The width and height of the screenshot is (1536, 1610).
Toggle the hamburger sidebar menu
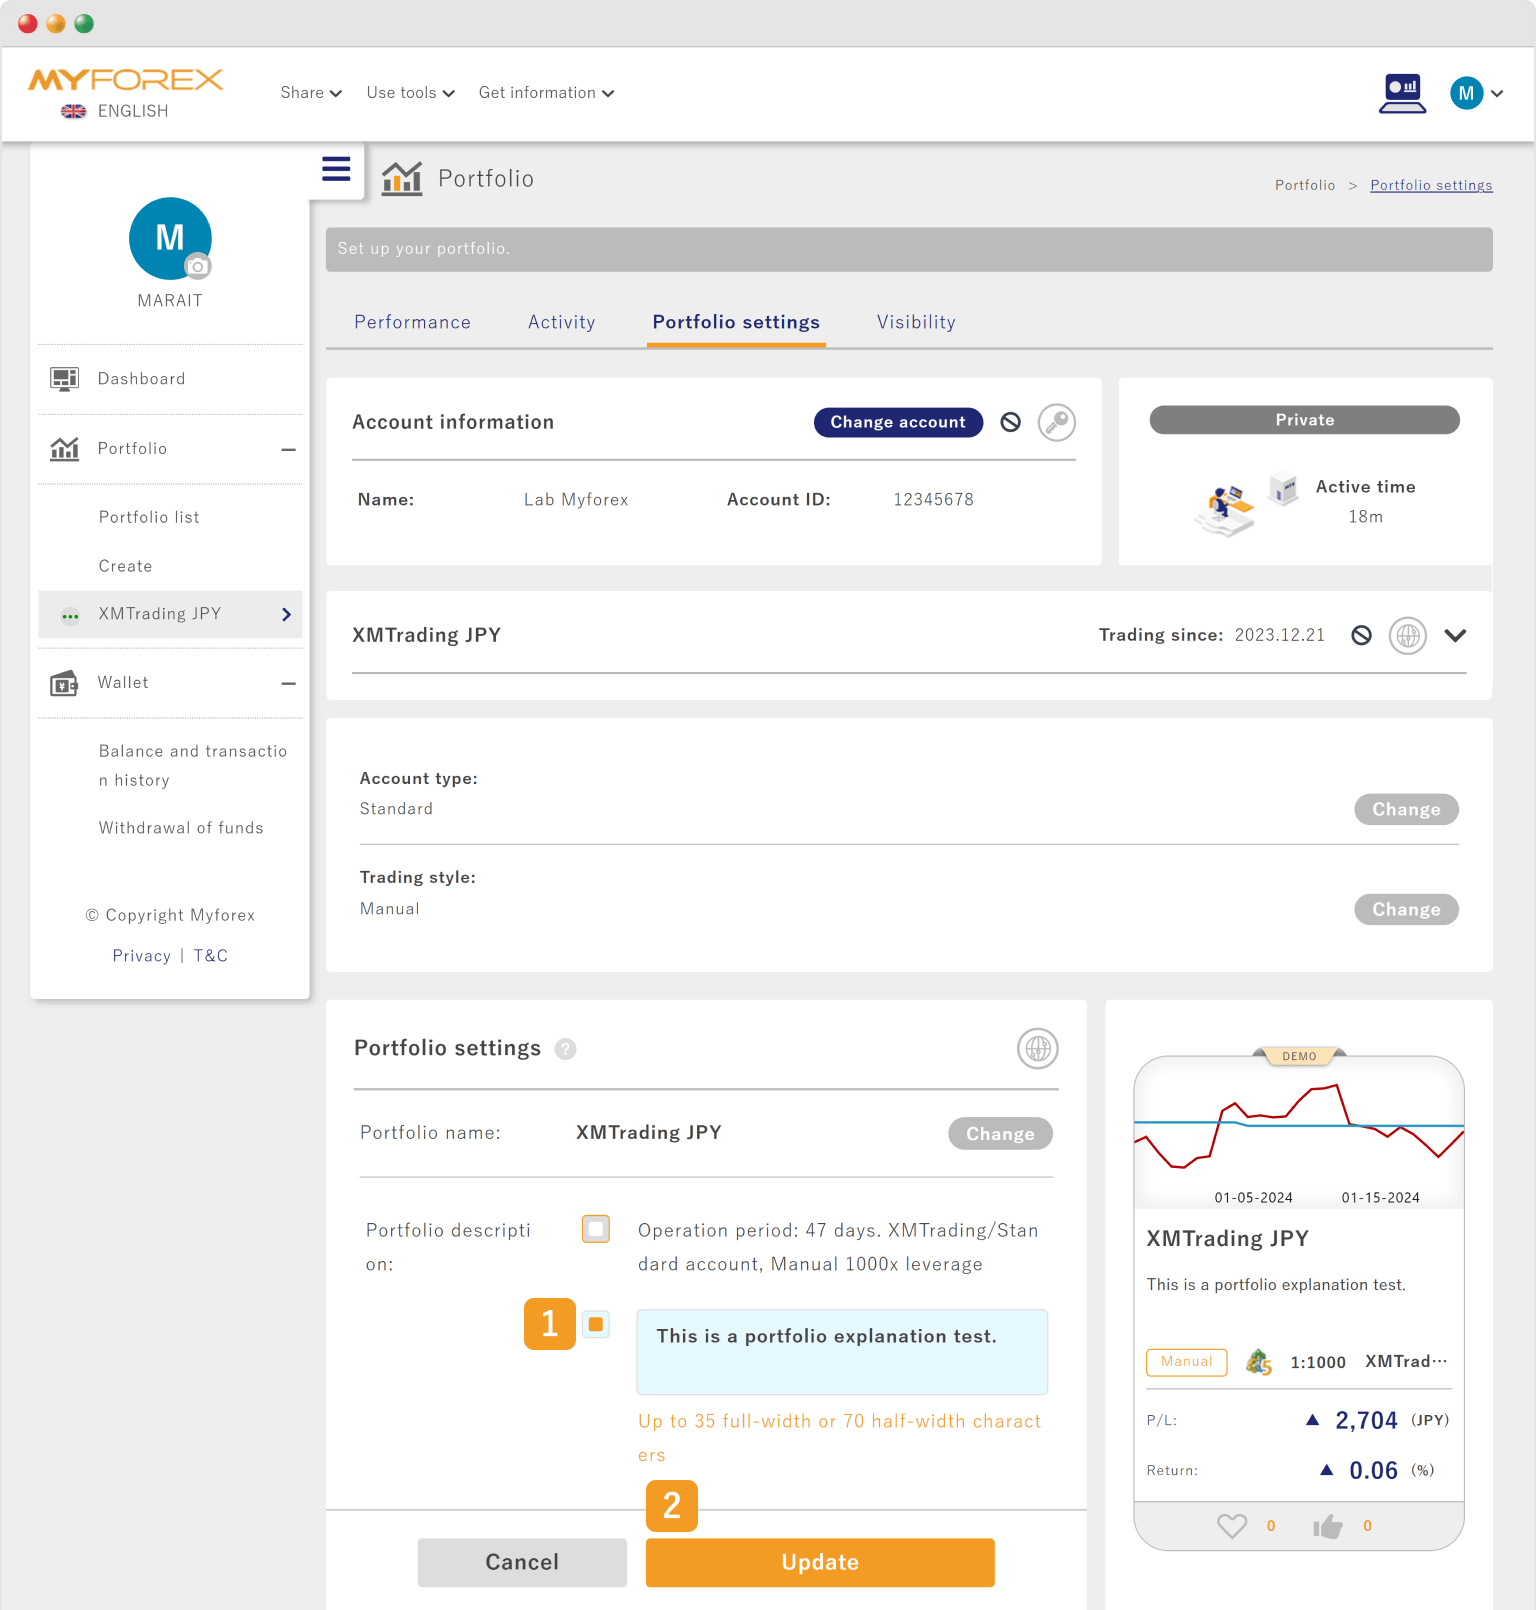coord(336,169)
